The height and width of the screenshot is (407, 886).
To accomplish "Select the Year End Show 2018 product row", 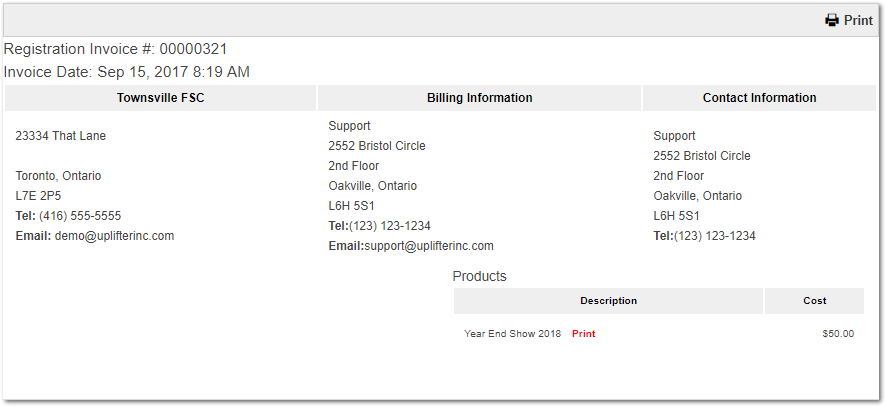I will 512,334.
